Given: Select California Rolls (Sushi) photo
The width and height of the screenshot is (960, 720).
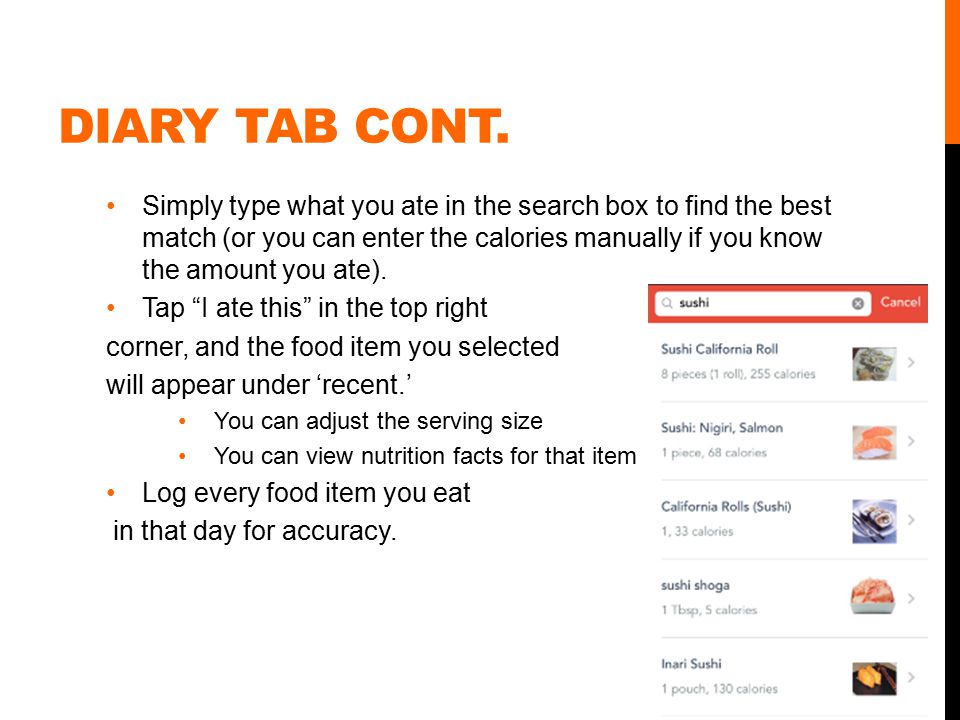Looking at the screenshot, I should tap(874, 521).
